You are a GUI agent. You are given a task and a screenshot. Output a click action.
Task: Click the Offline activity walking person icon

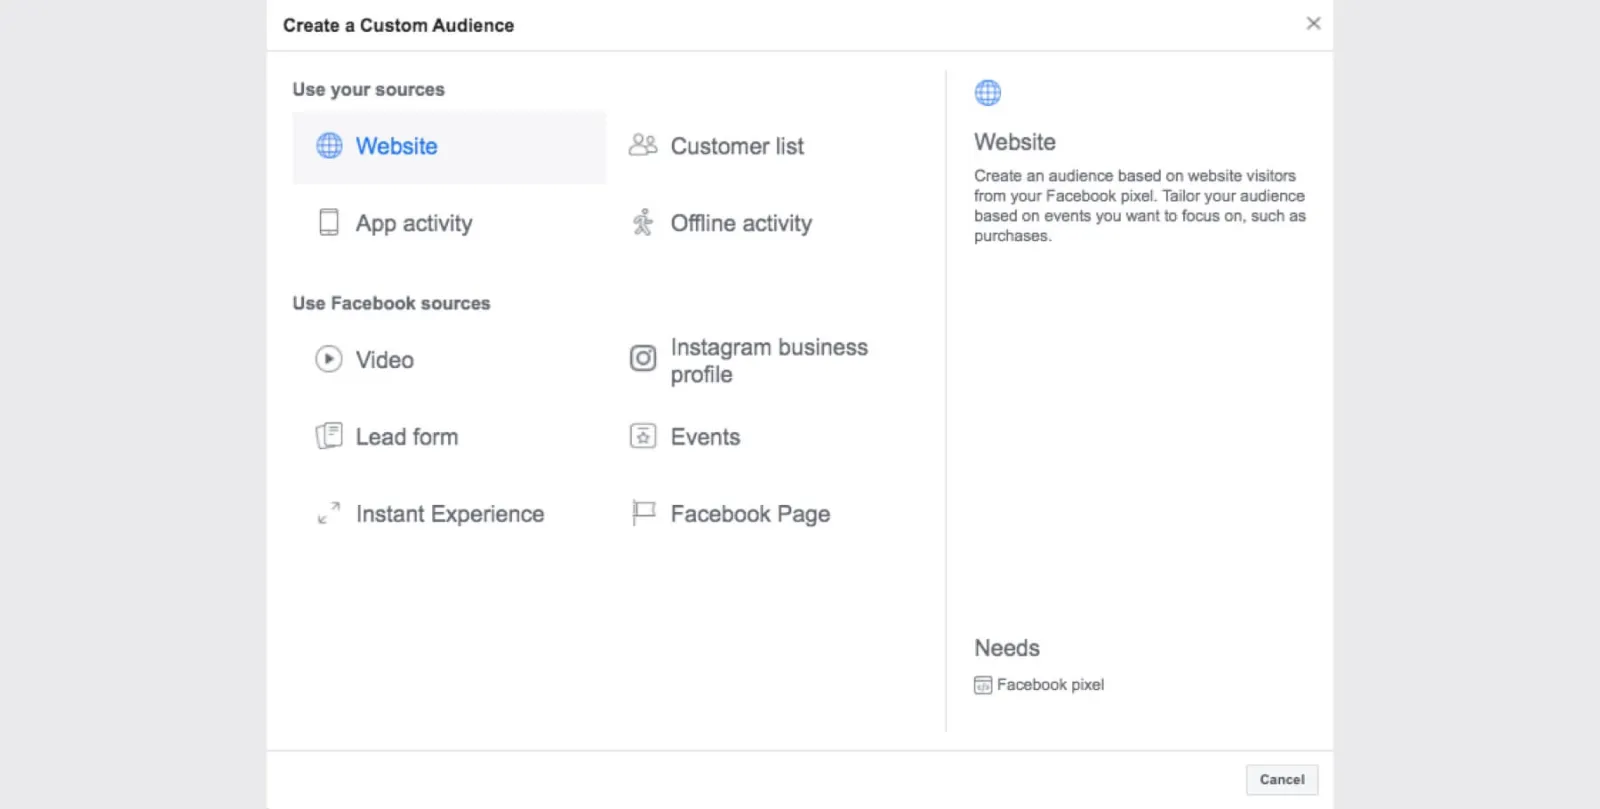[643, 222]
